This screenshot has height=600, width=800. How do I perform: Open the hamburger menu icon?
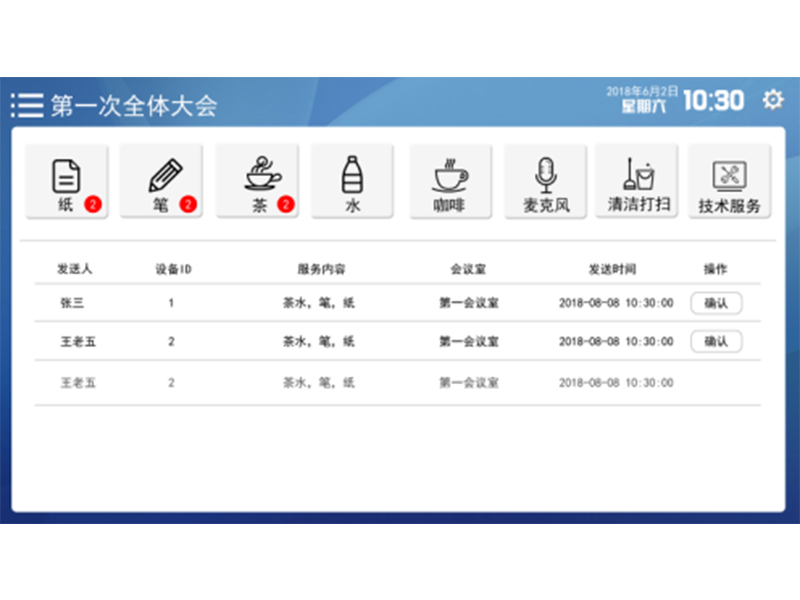pyautogui.click(x=27, y=105)
